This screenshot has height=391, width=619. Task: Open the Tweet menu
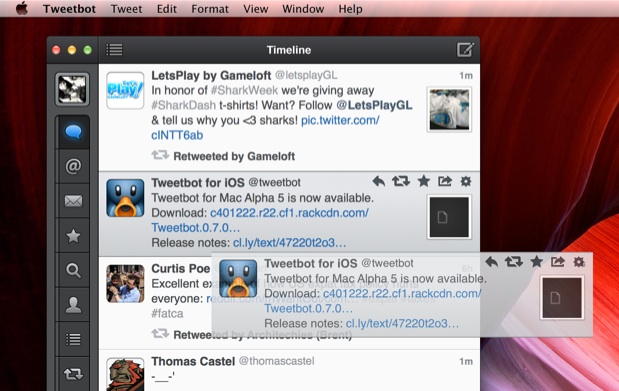click(x=126, y=9)
